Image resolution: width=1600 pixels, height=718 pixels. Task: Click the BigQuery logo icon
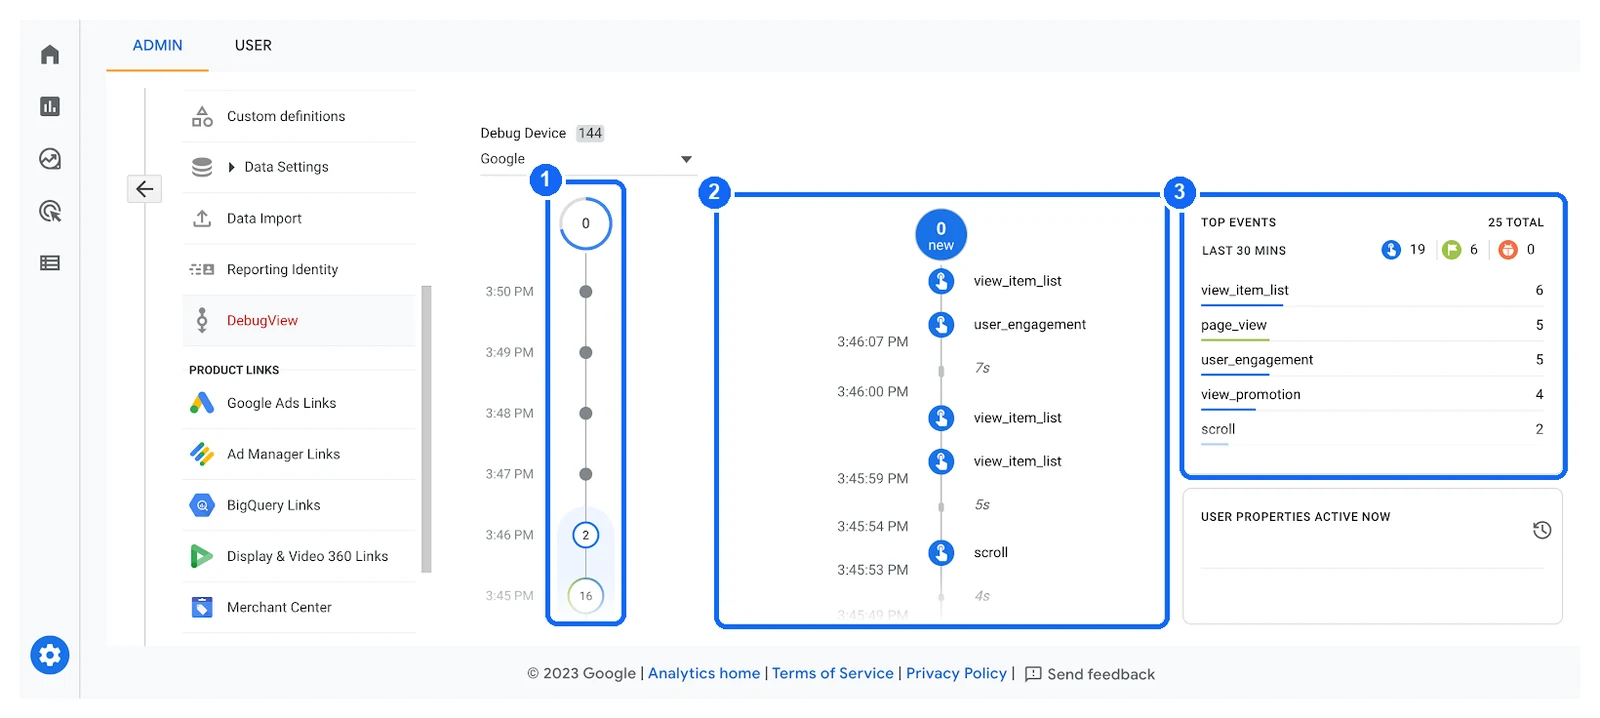point(202,505)
